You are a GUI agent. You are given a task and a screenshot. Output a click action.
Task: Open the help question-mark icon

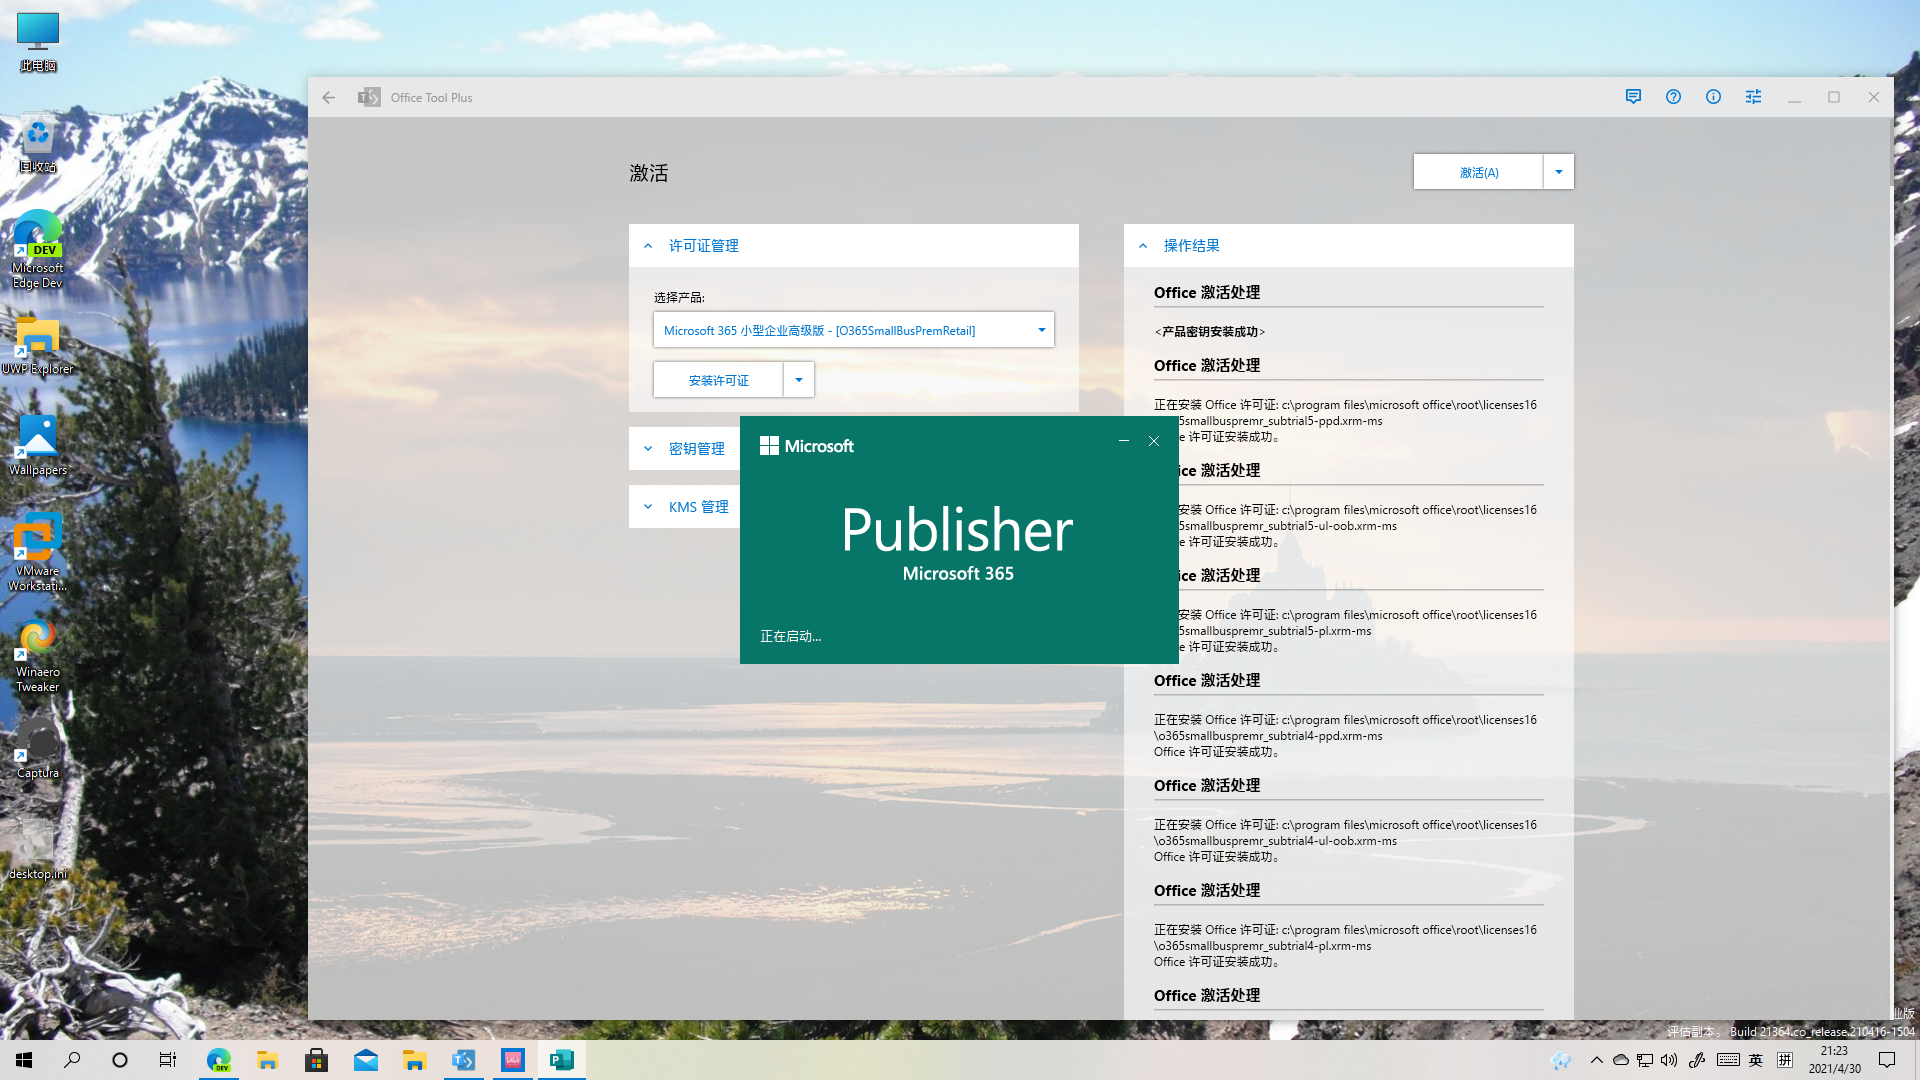coord(1673,97)
